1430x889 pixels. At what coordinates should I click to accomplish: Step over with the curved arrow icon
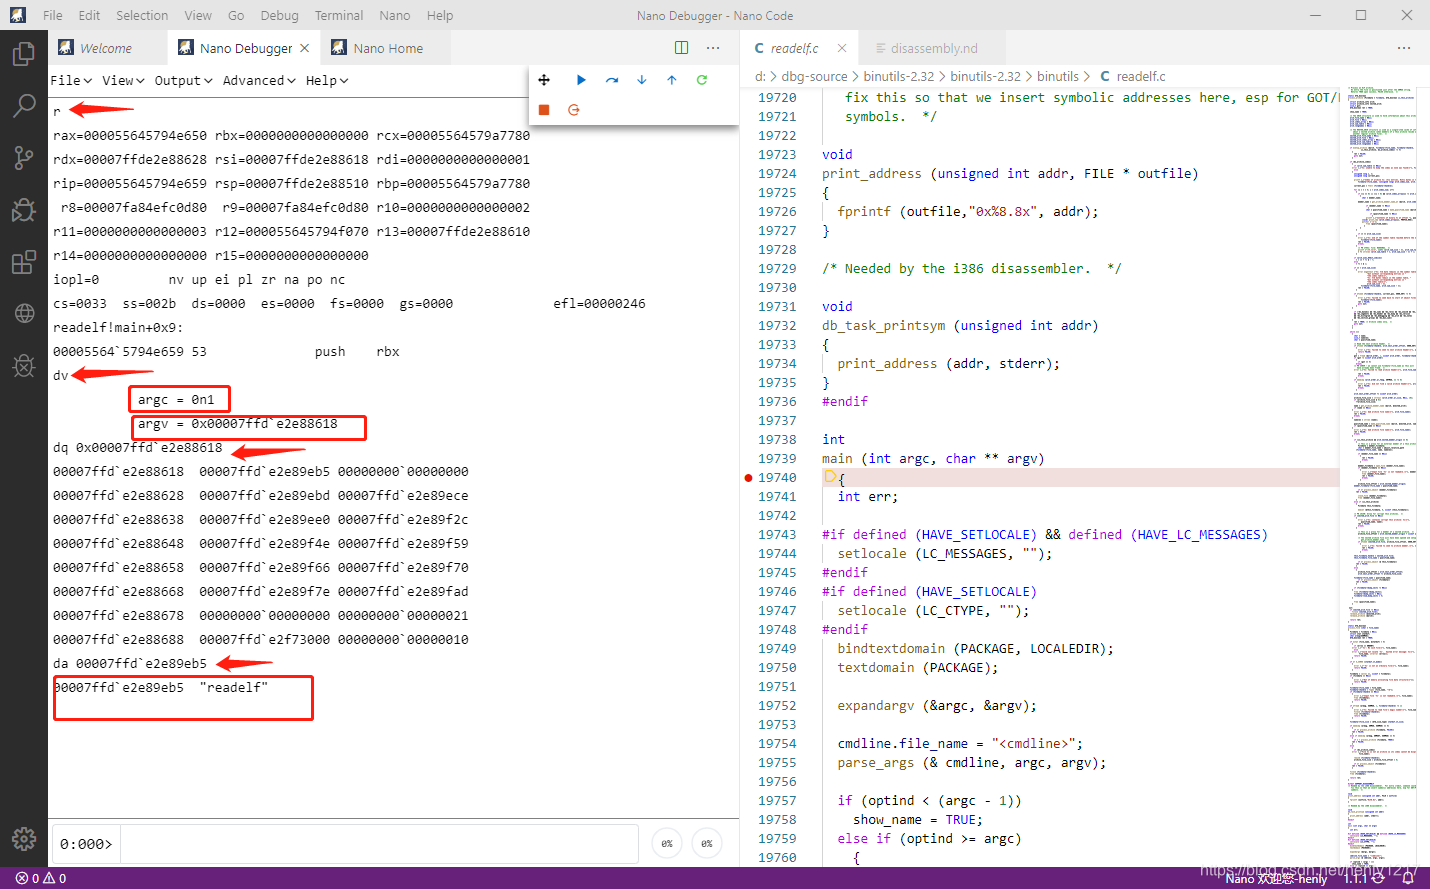tap(612, 80)
